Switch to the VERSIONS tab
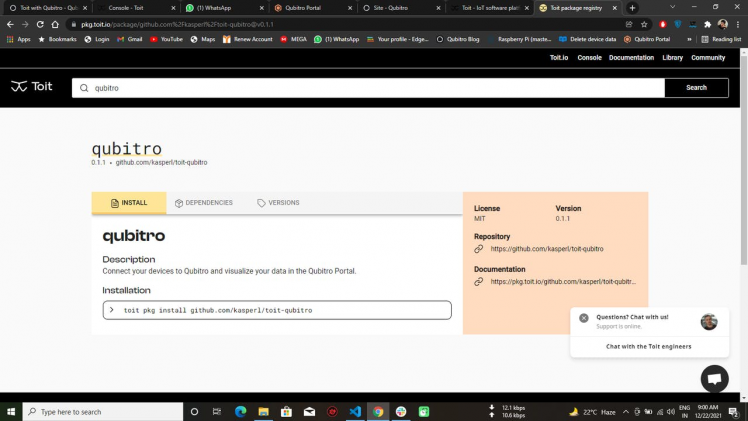Image resolution: width=748 pixels, height=421 pixels. click(x=278, y=203)
